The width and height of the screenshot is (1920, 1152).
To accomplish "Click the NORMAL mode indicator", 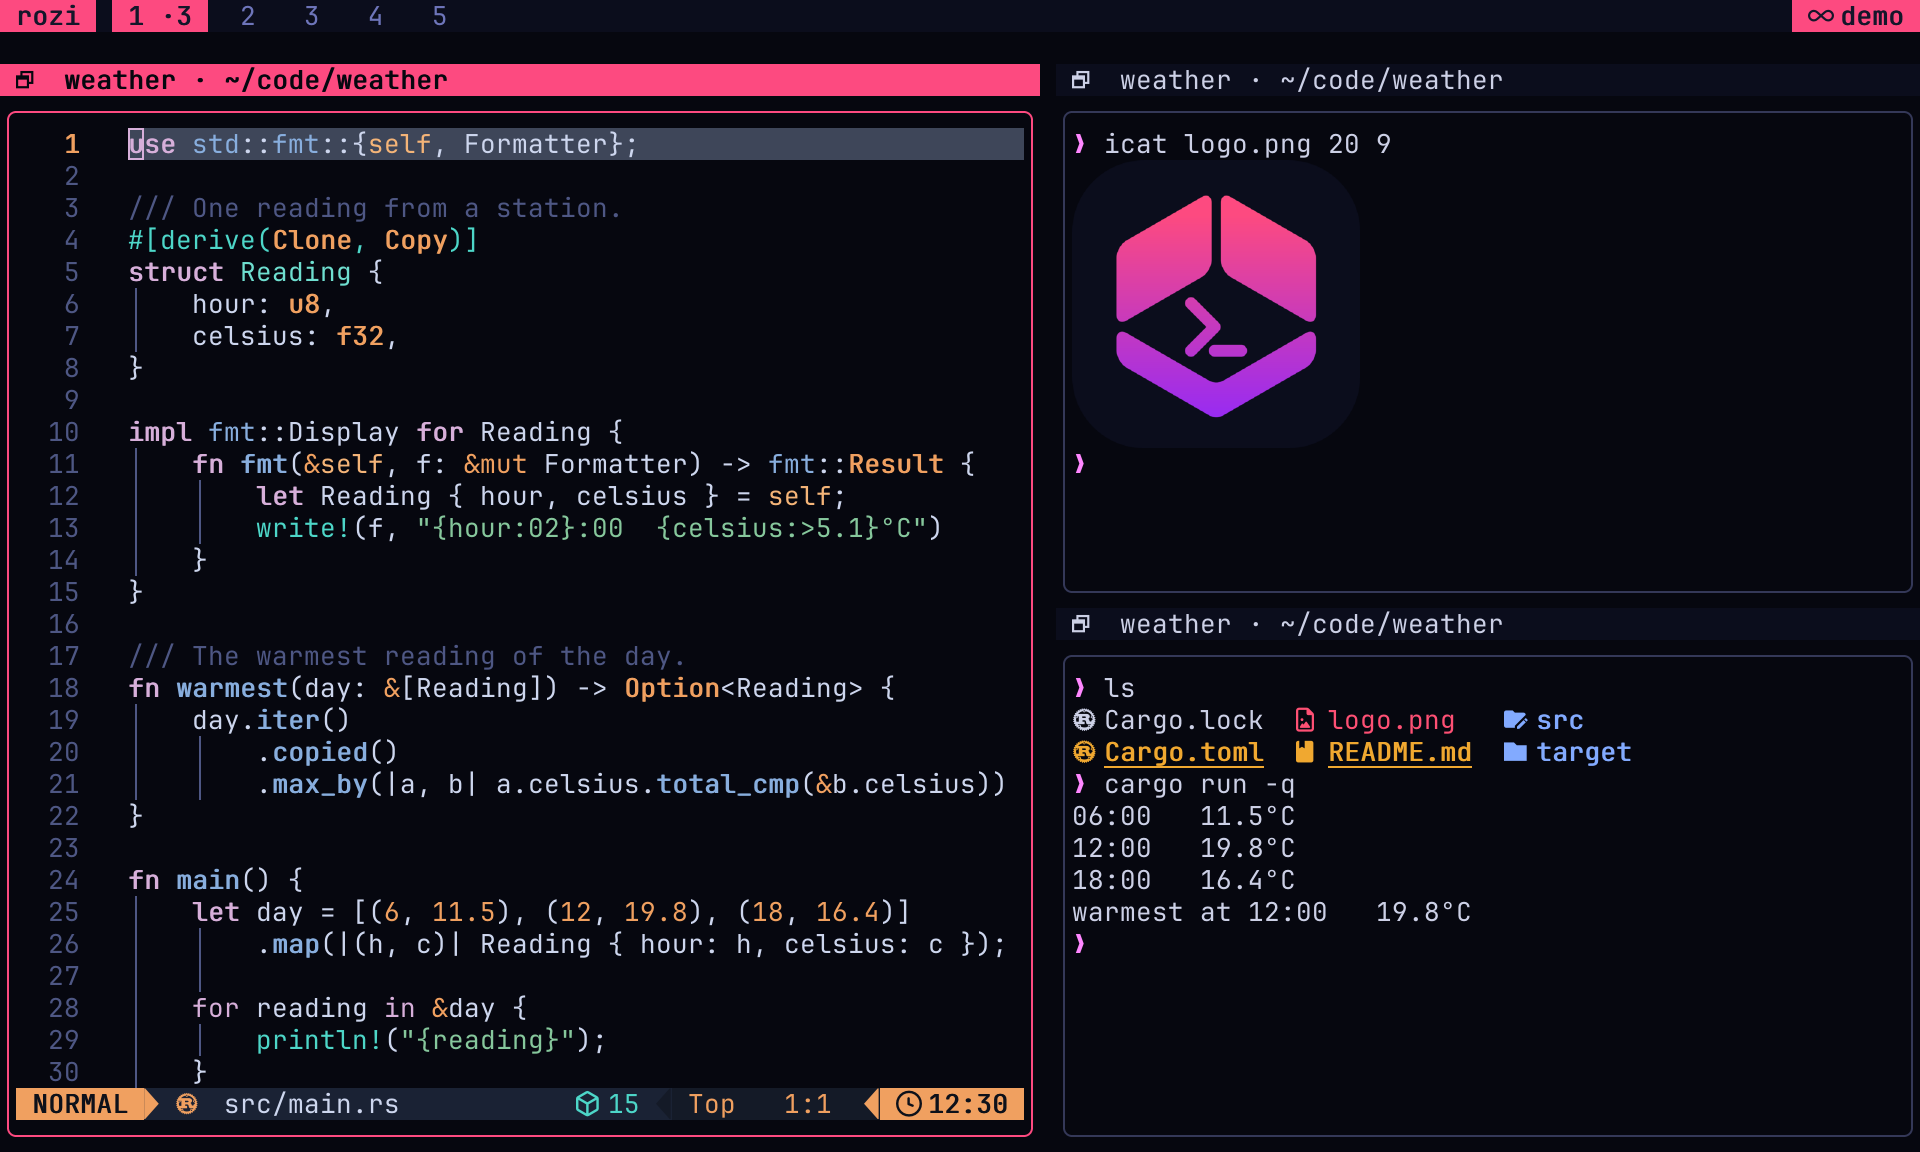I will click(x=80, y=1104).
